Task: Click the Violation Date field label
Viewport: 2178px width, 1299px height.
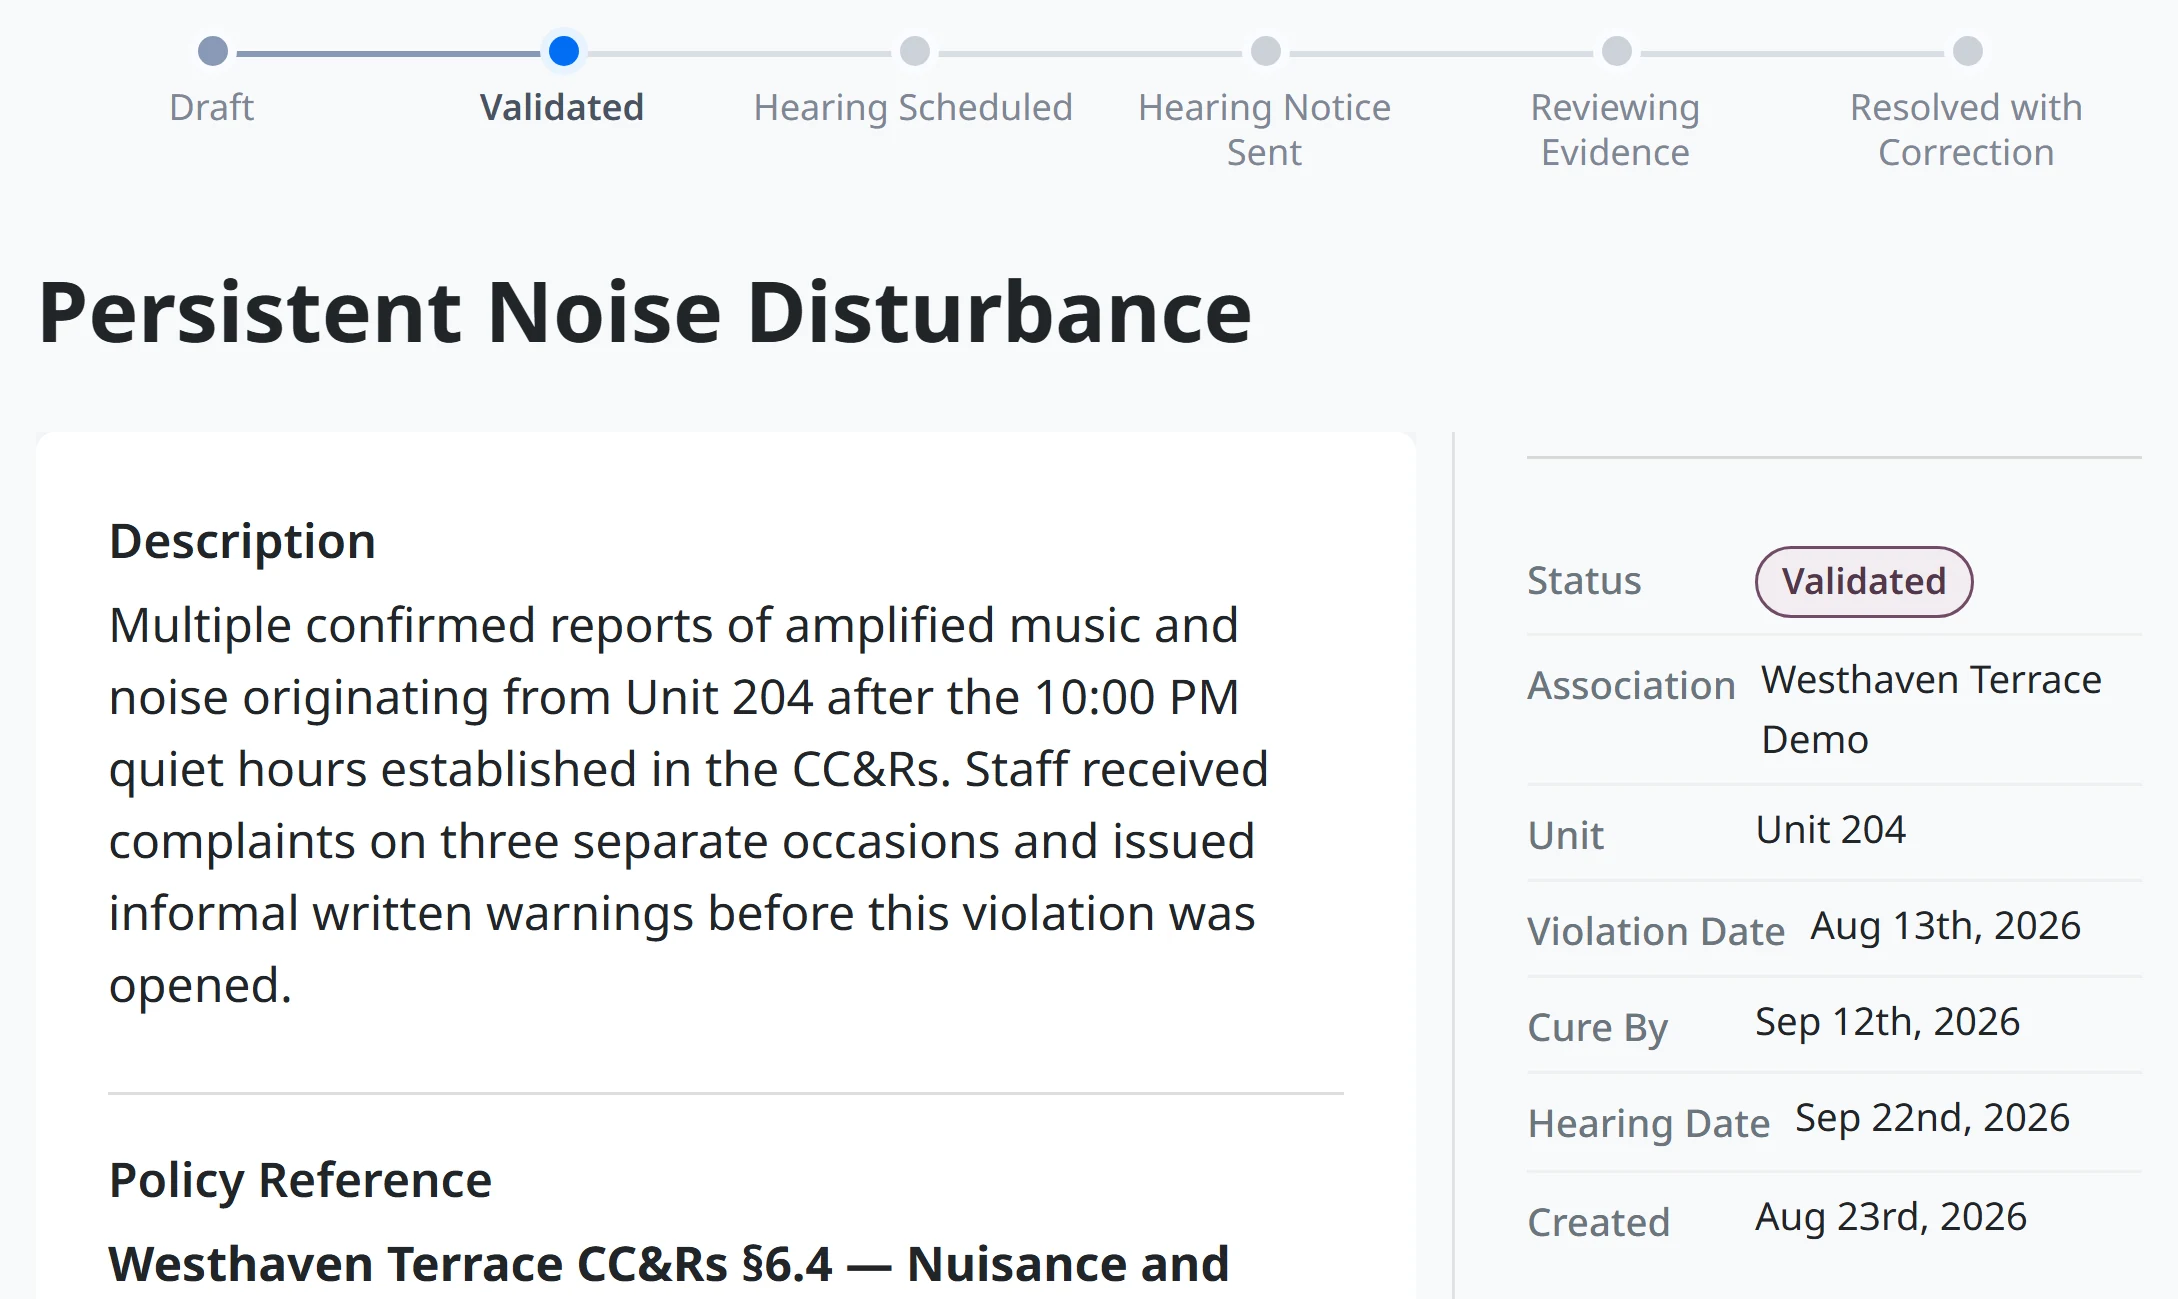Action: 1656,932
